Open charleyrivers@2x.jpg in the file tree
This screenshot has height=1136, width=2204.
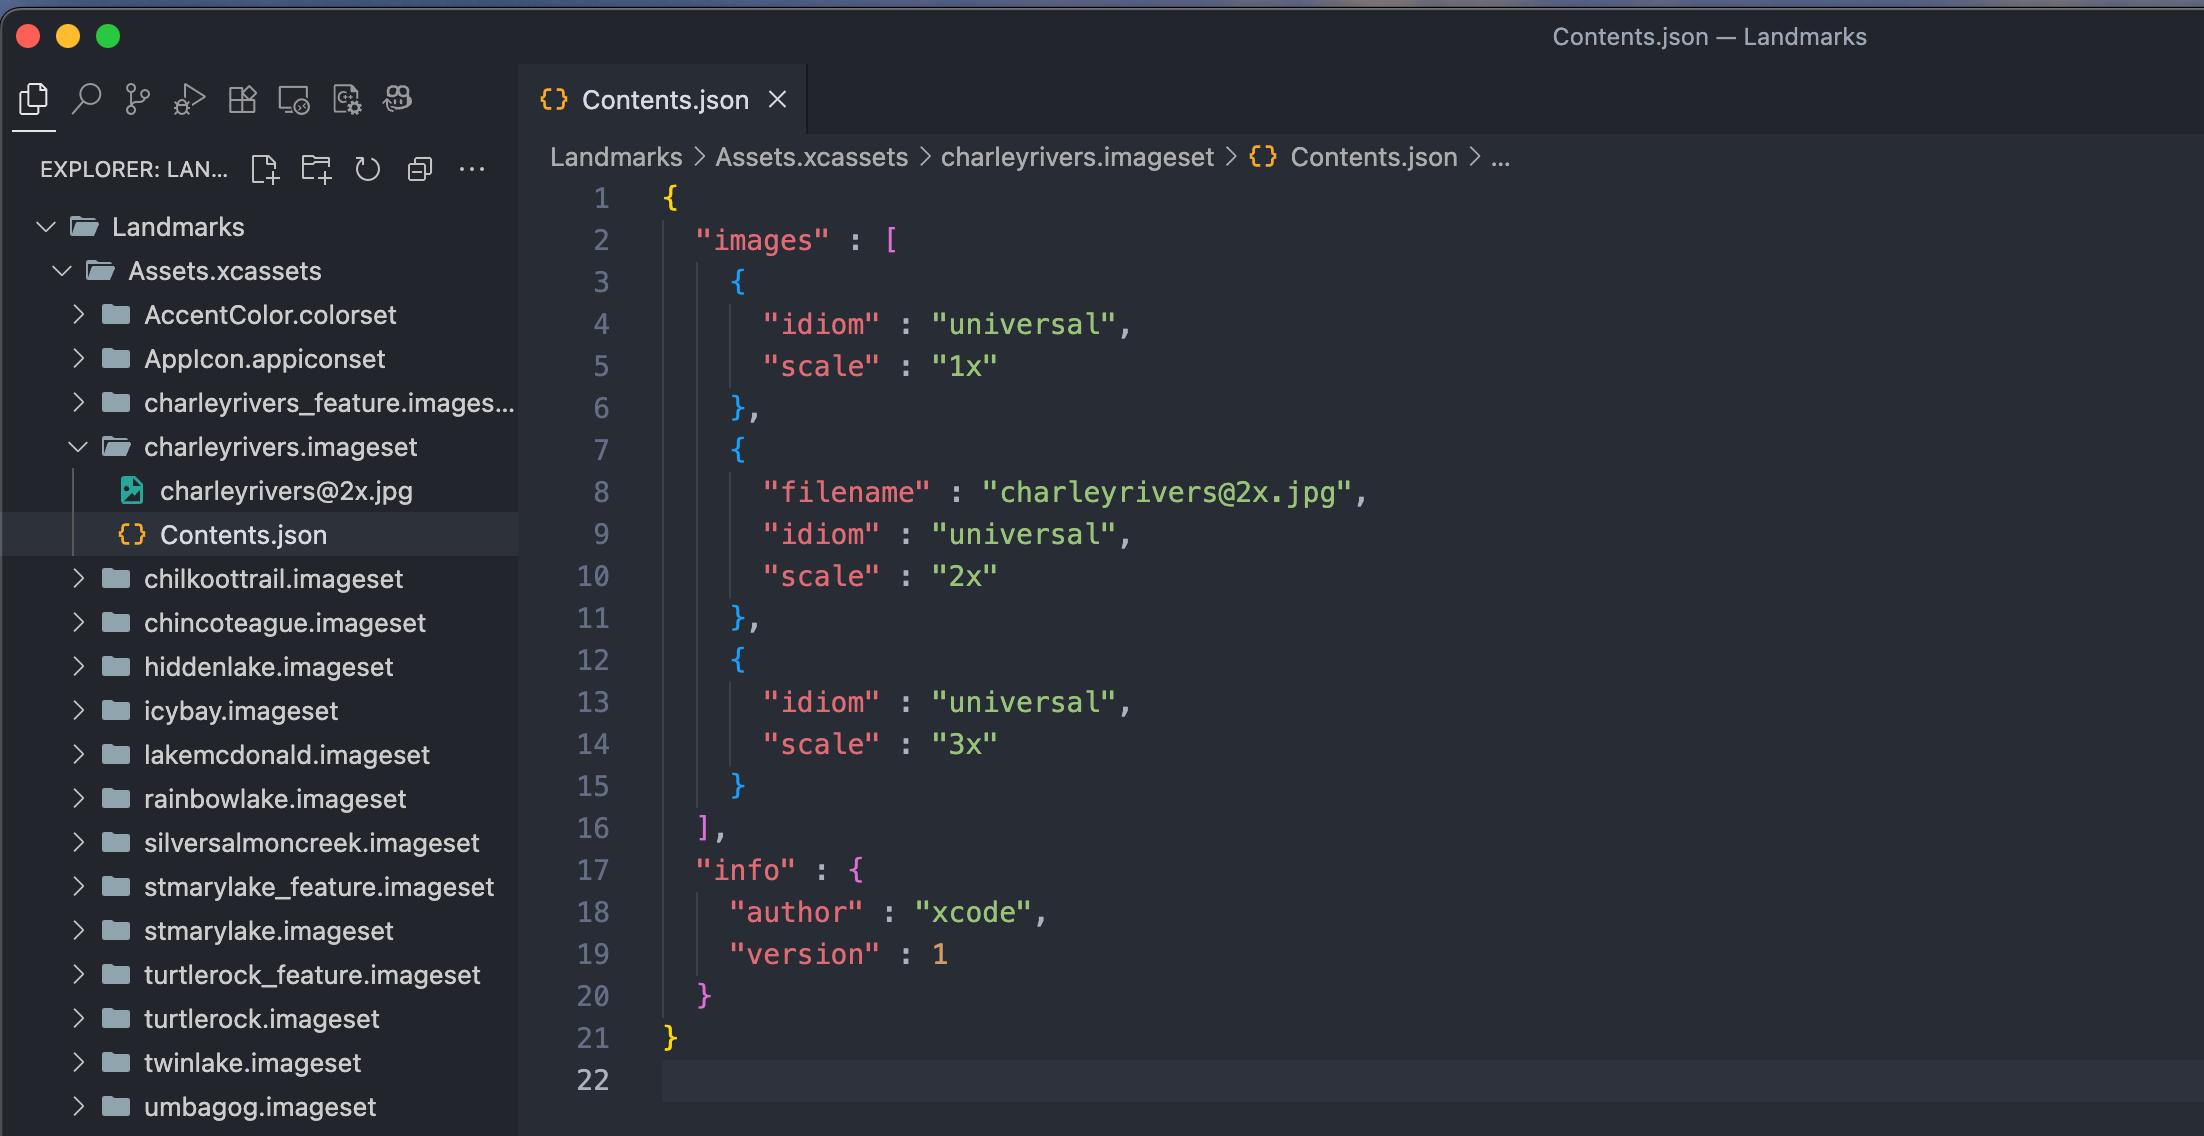click(286, 491)
